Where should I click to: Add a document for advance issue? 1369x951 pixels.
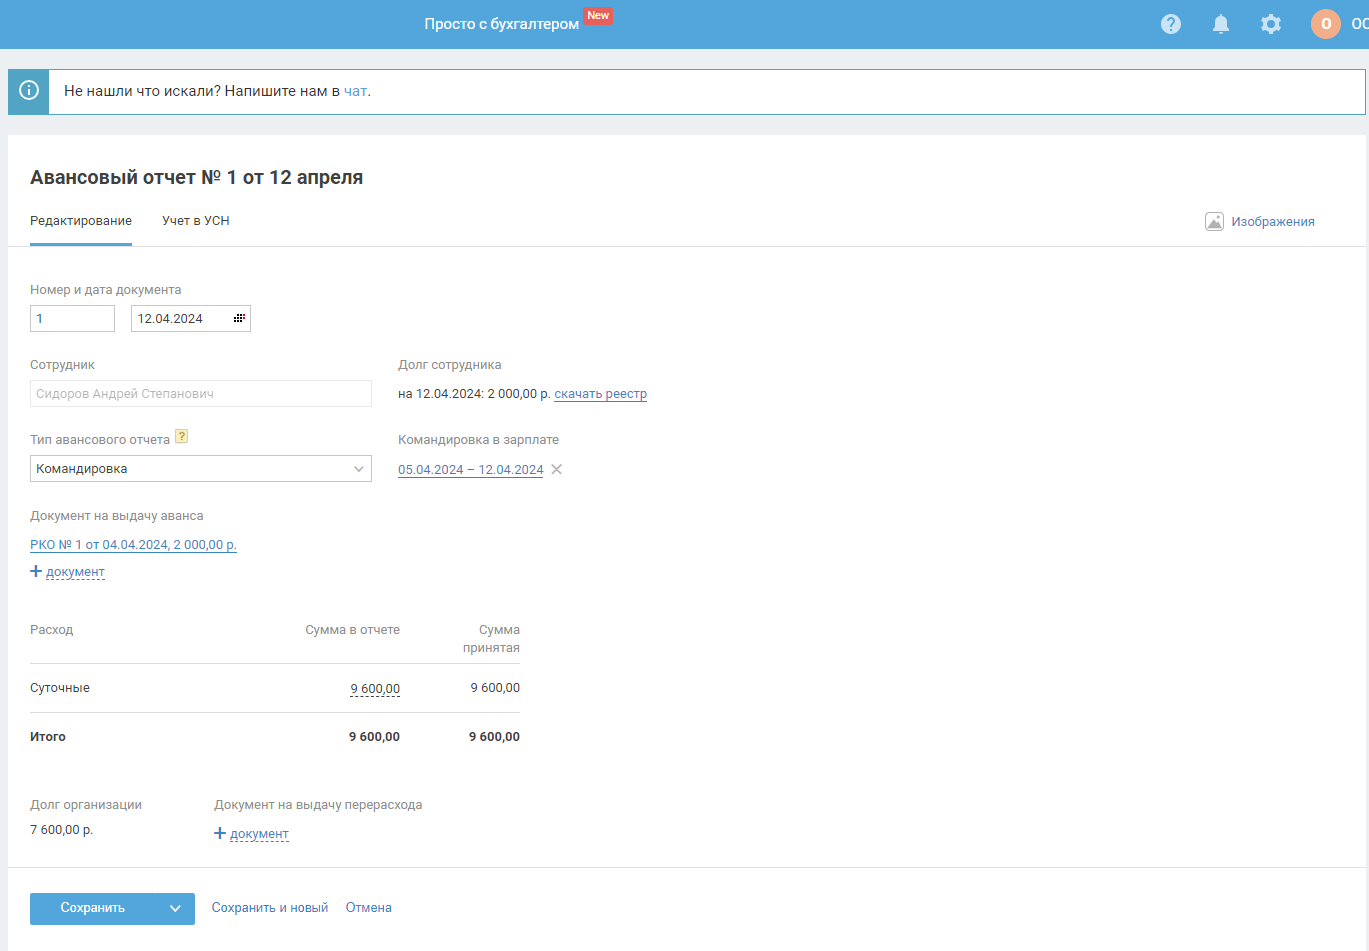pyautogui.click(x=75, y=572)
